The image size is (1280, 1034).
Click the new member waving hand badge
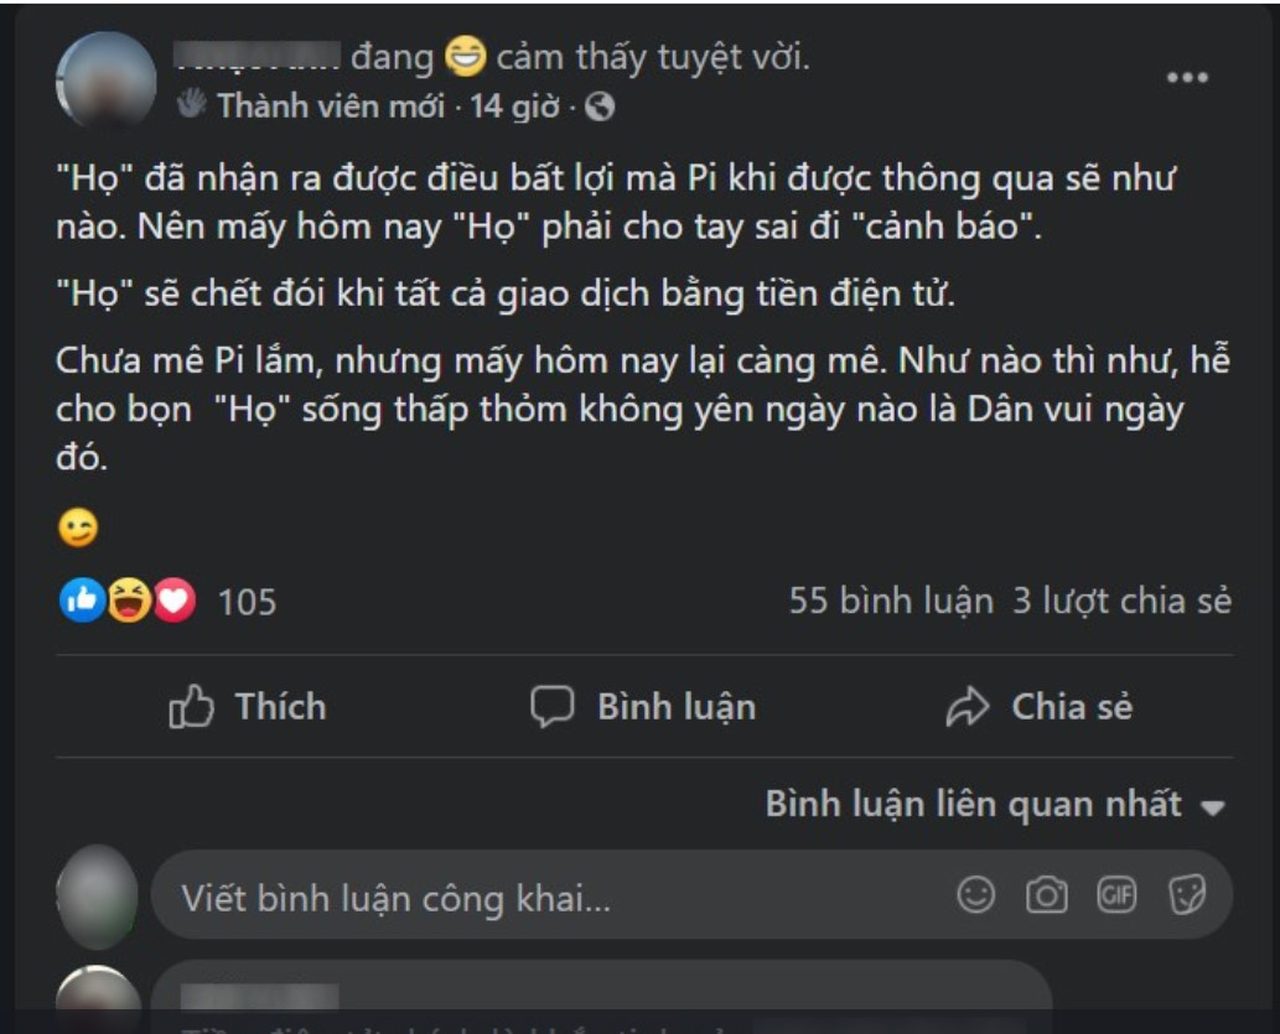[192, 103]
